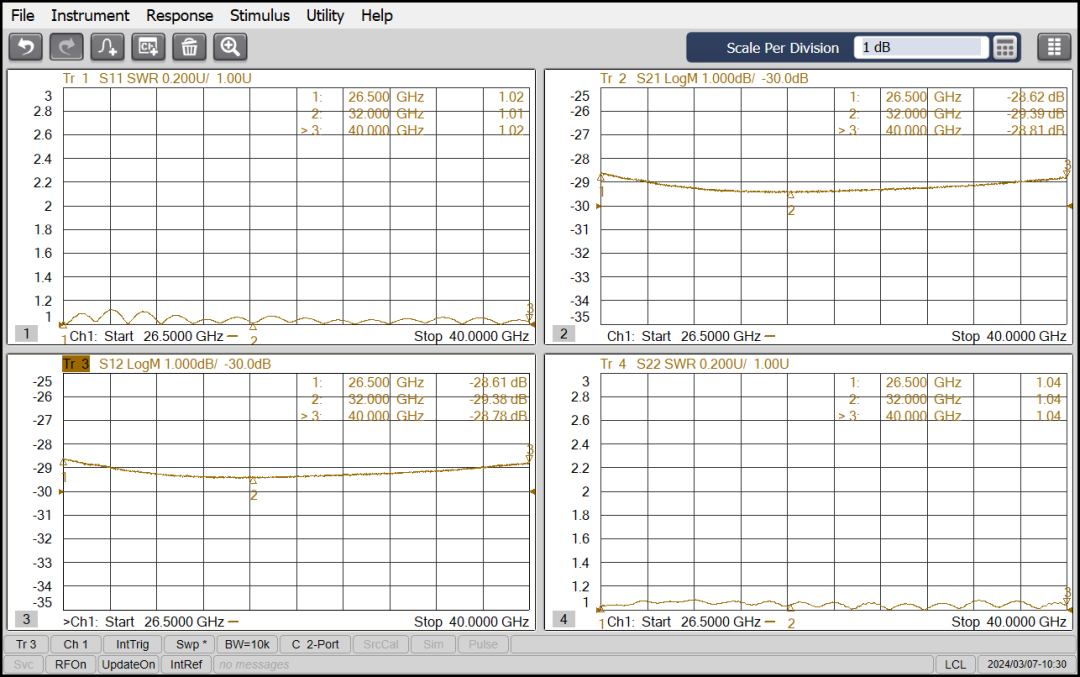
Task: Select window number 1 badge
Action: [x=26, y=334]
